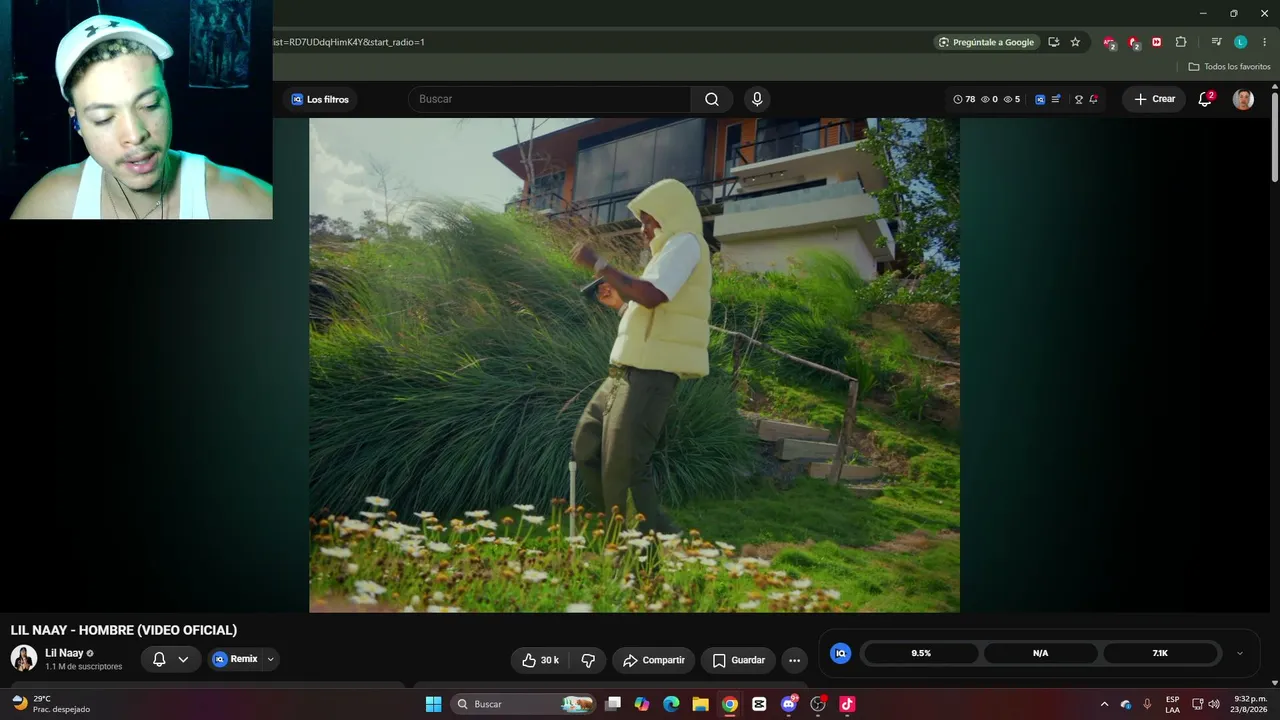The width and height of the screenshot is (1280, 720).
Task: Click the vidIQ blue square icon in header
Action: (x=1040, y=99)
